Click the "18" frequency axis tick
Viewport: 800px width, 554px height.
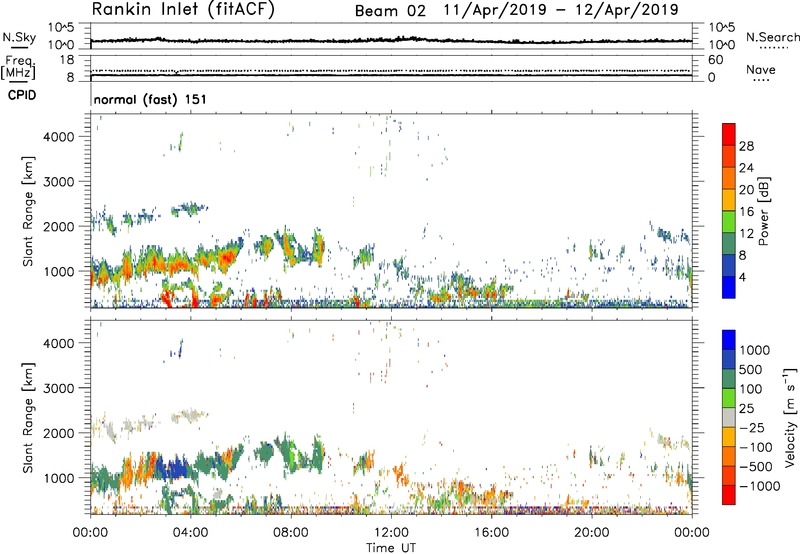coord(67,60)
